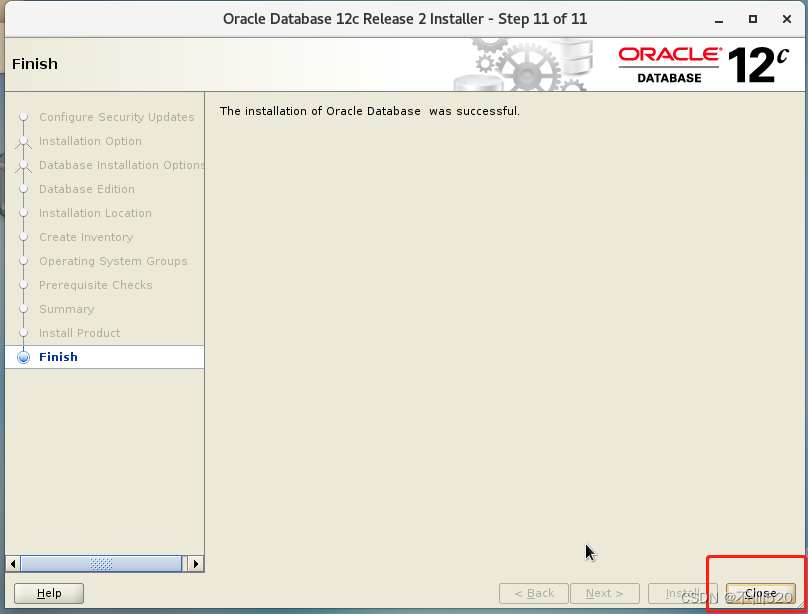Screen dimensions: 808x614
Task: Close the installer window with X
Action: click(x=786, y=19)
